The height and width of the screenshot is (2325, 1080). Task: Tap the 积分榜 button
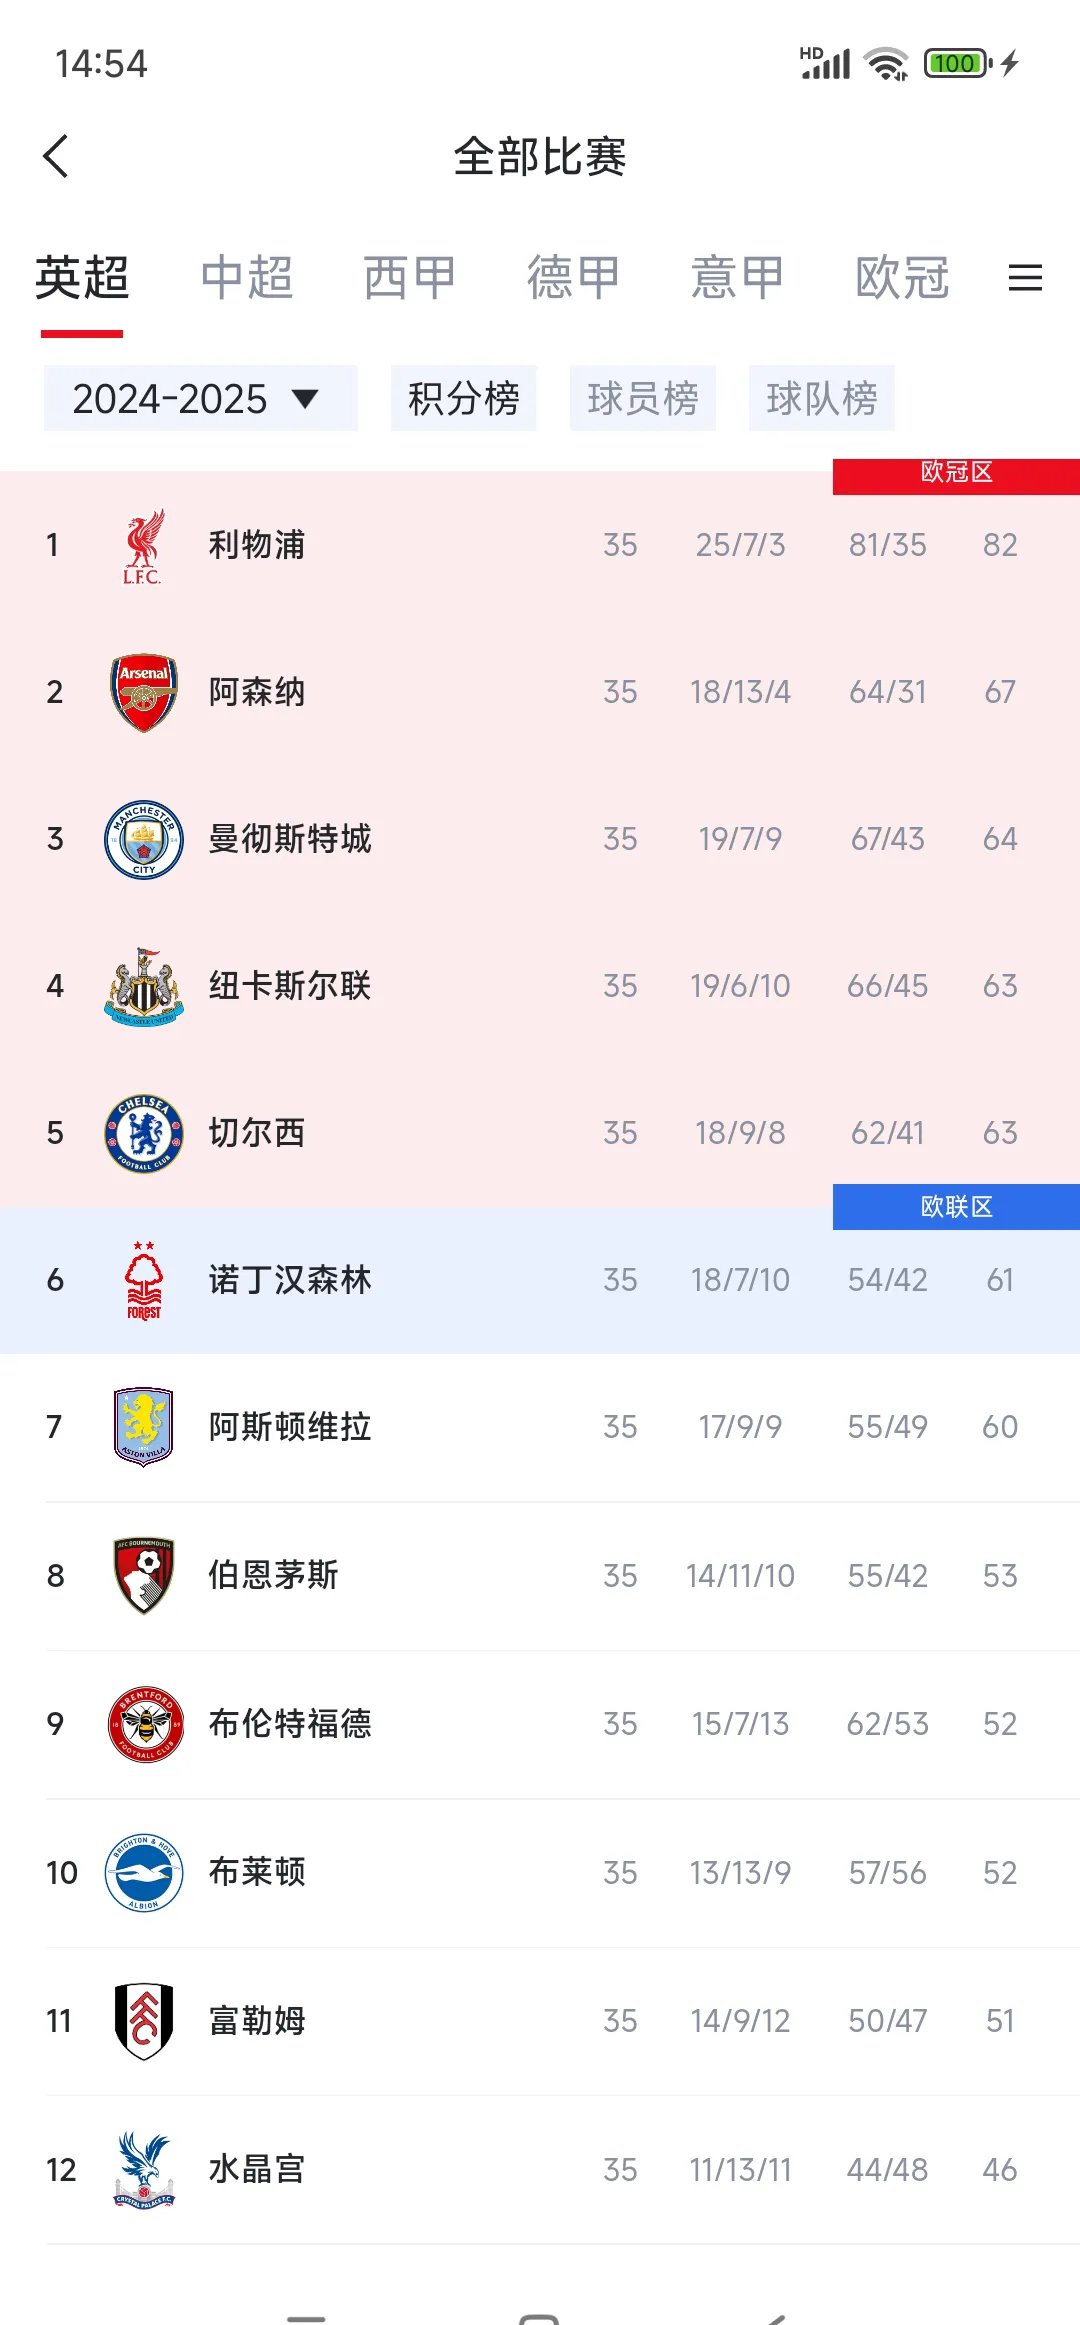463,397
